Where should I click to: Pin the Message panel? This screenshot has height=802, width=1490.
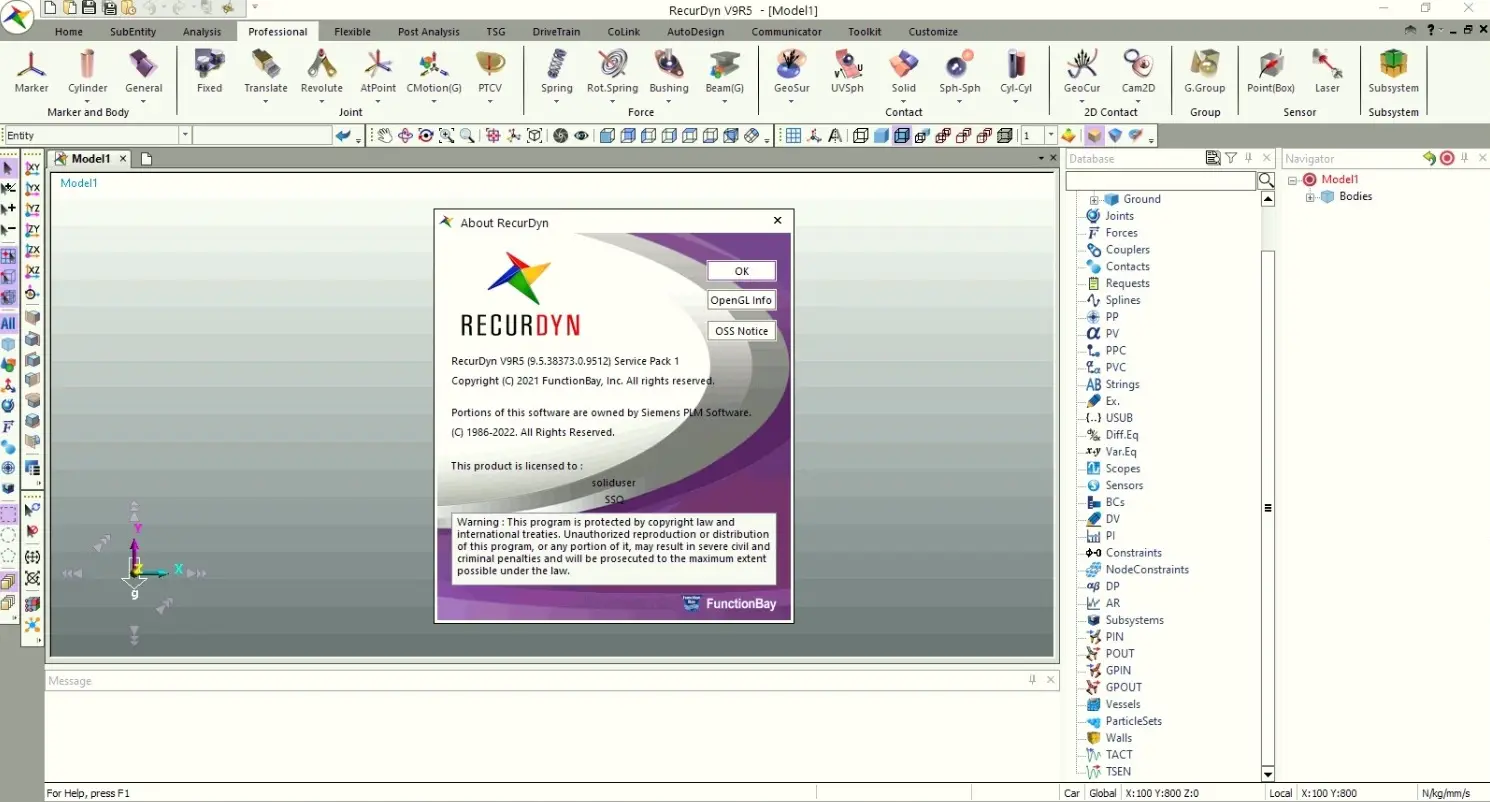click(x=1032, y=679)
